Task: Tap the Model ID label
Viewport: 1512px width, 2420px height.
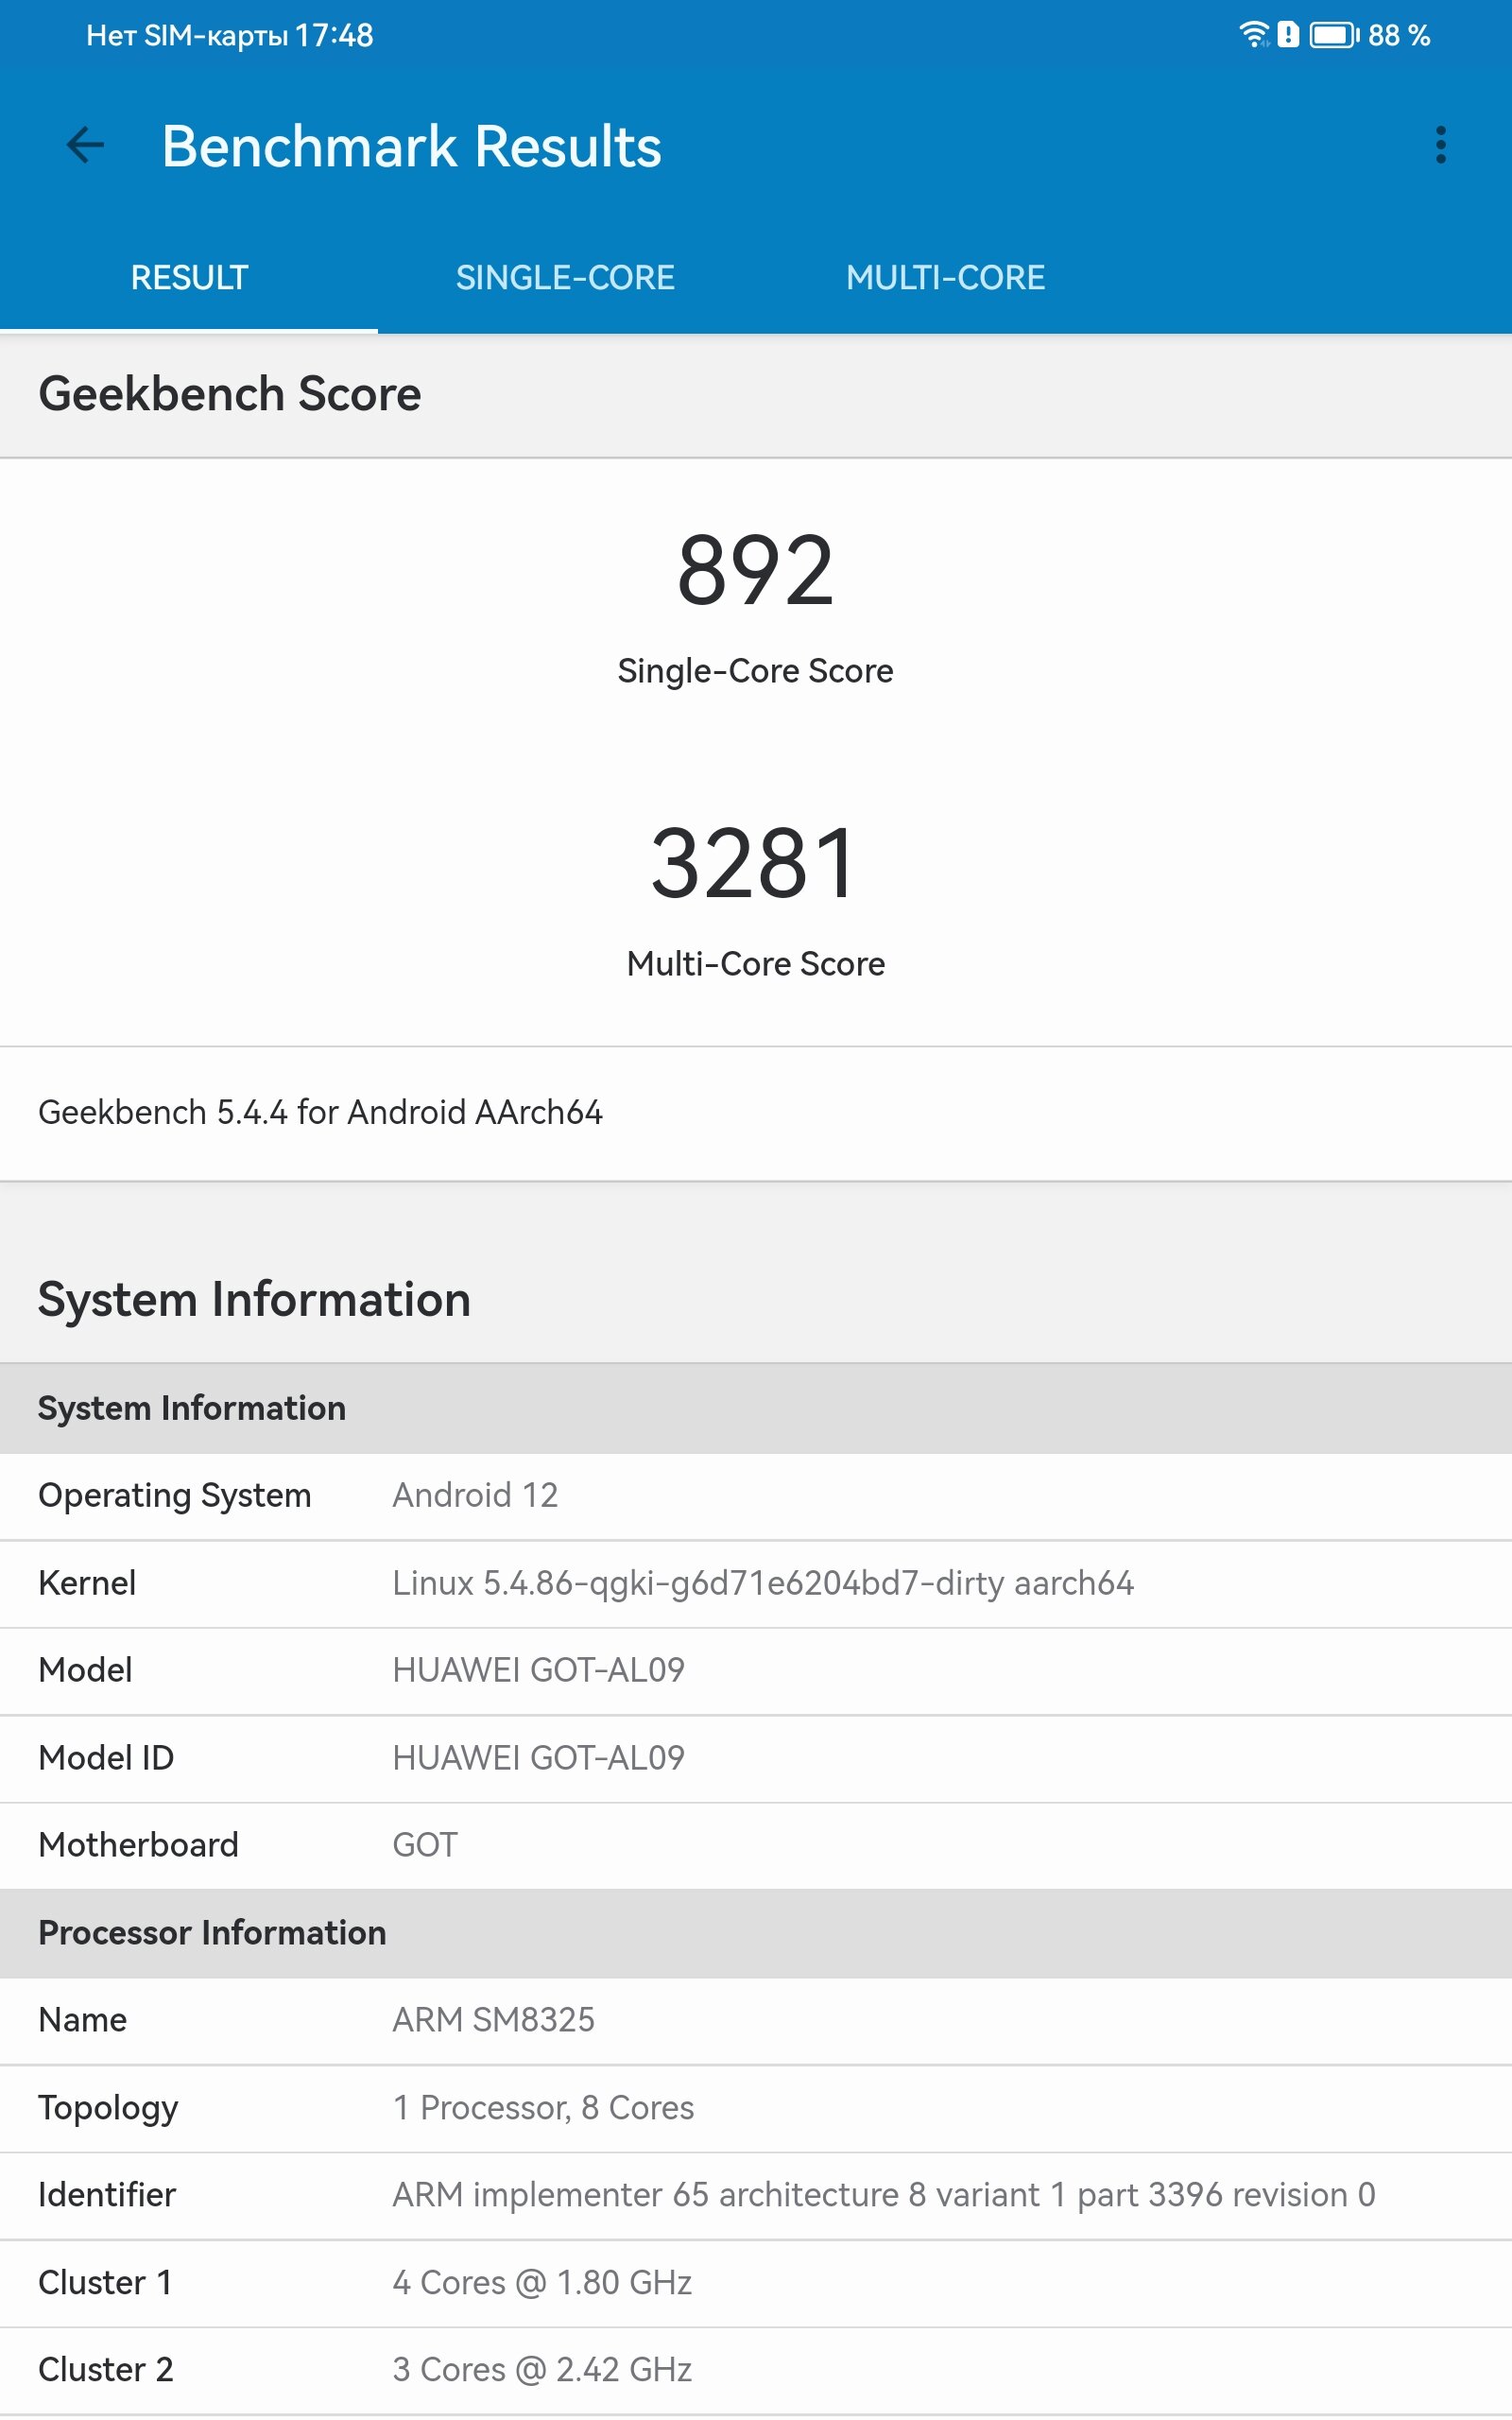Action: tap(106, 1758)
